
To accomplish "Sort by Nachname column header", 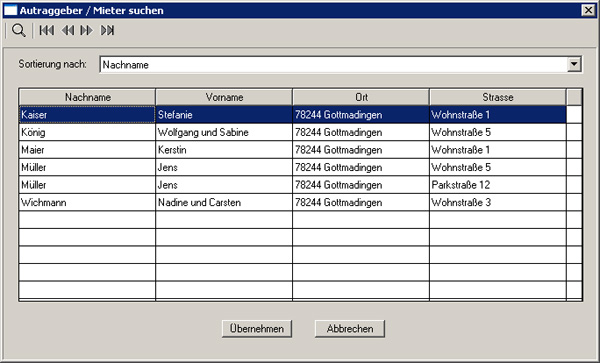I will 87,97.
